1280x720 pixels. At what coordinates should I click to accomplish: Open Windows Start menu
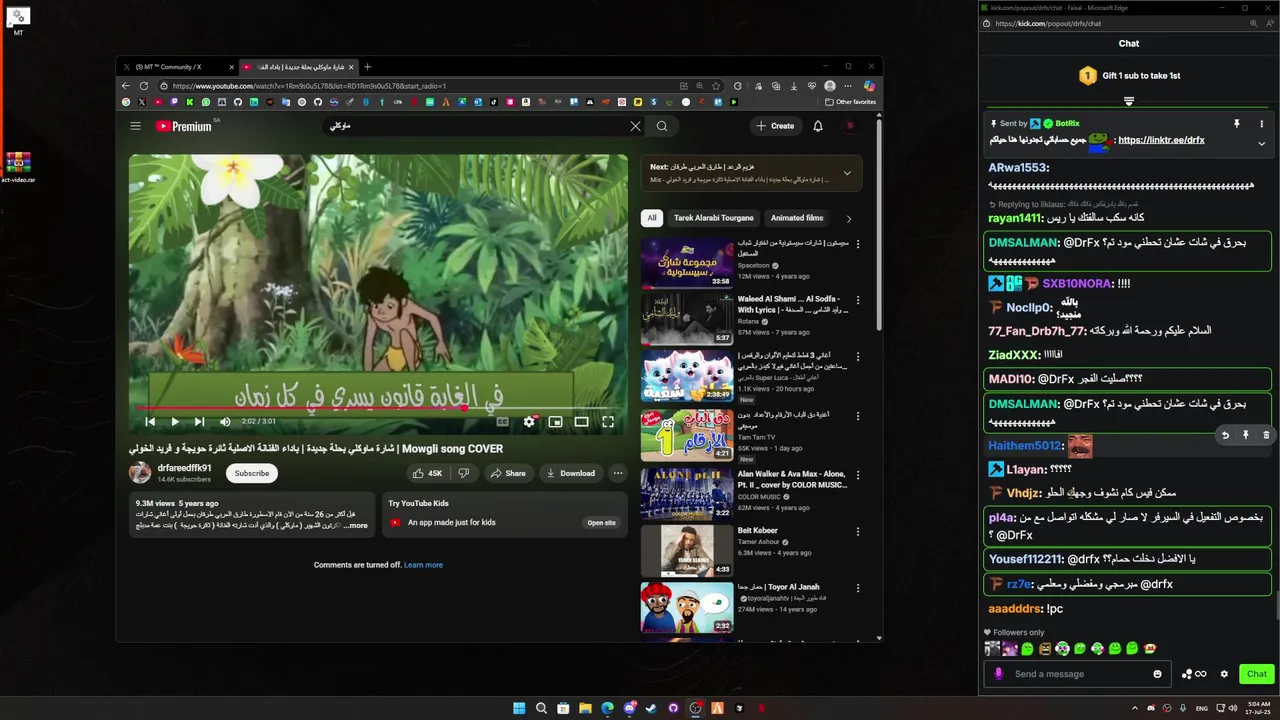[x=519, y=708]
